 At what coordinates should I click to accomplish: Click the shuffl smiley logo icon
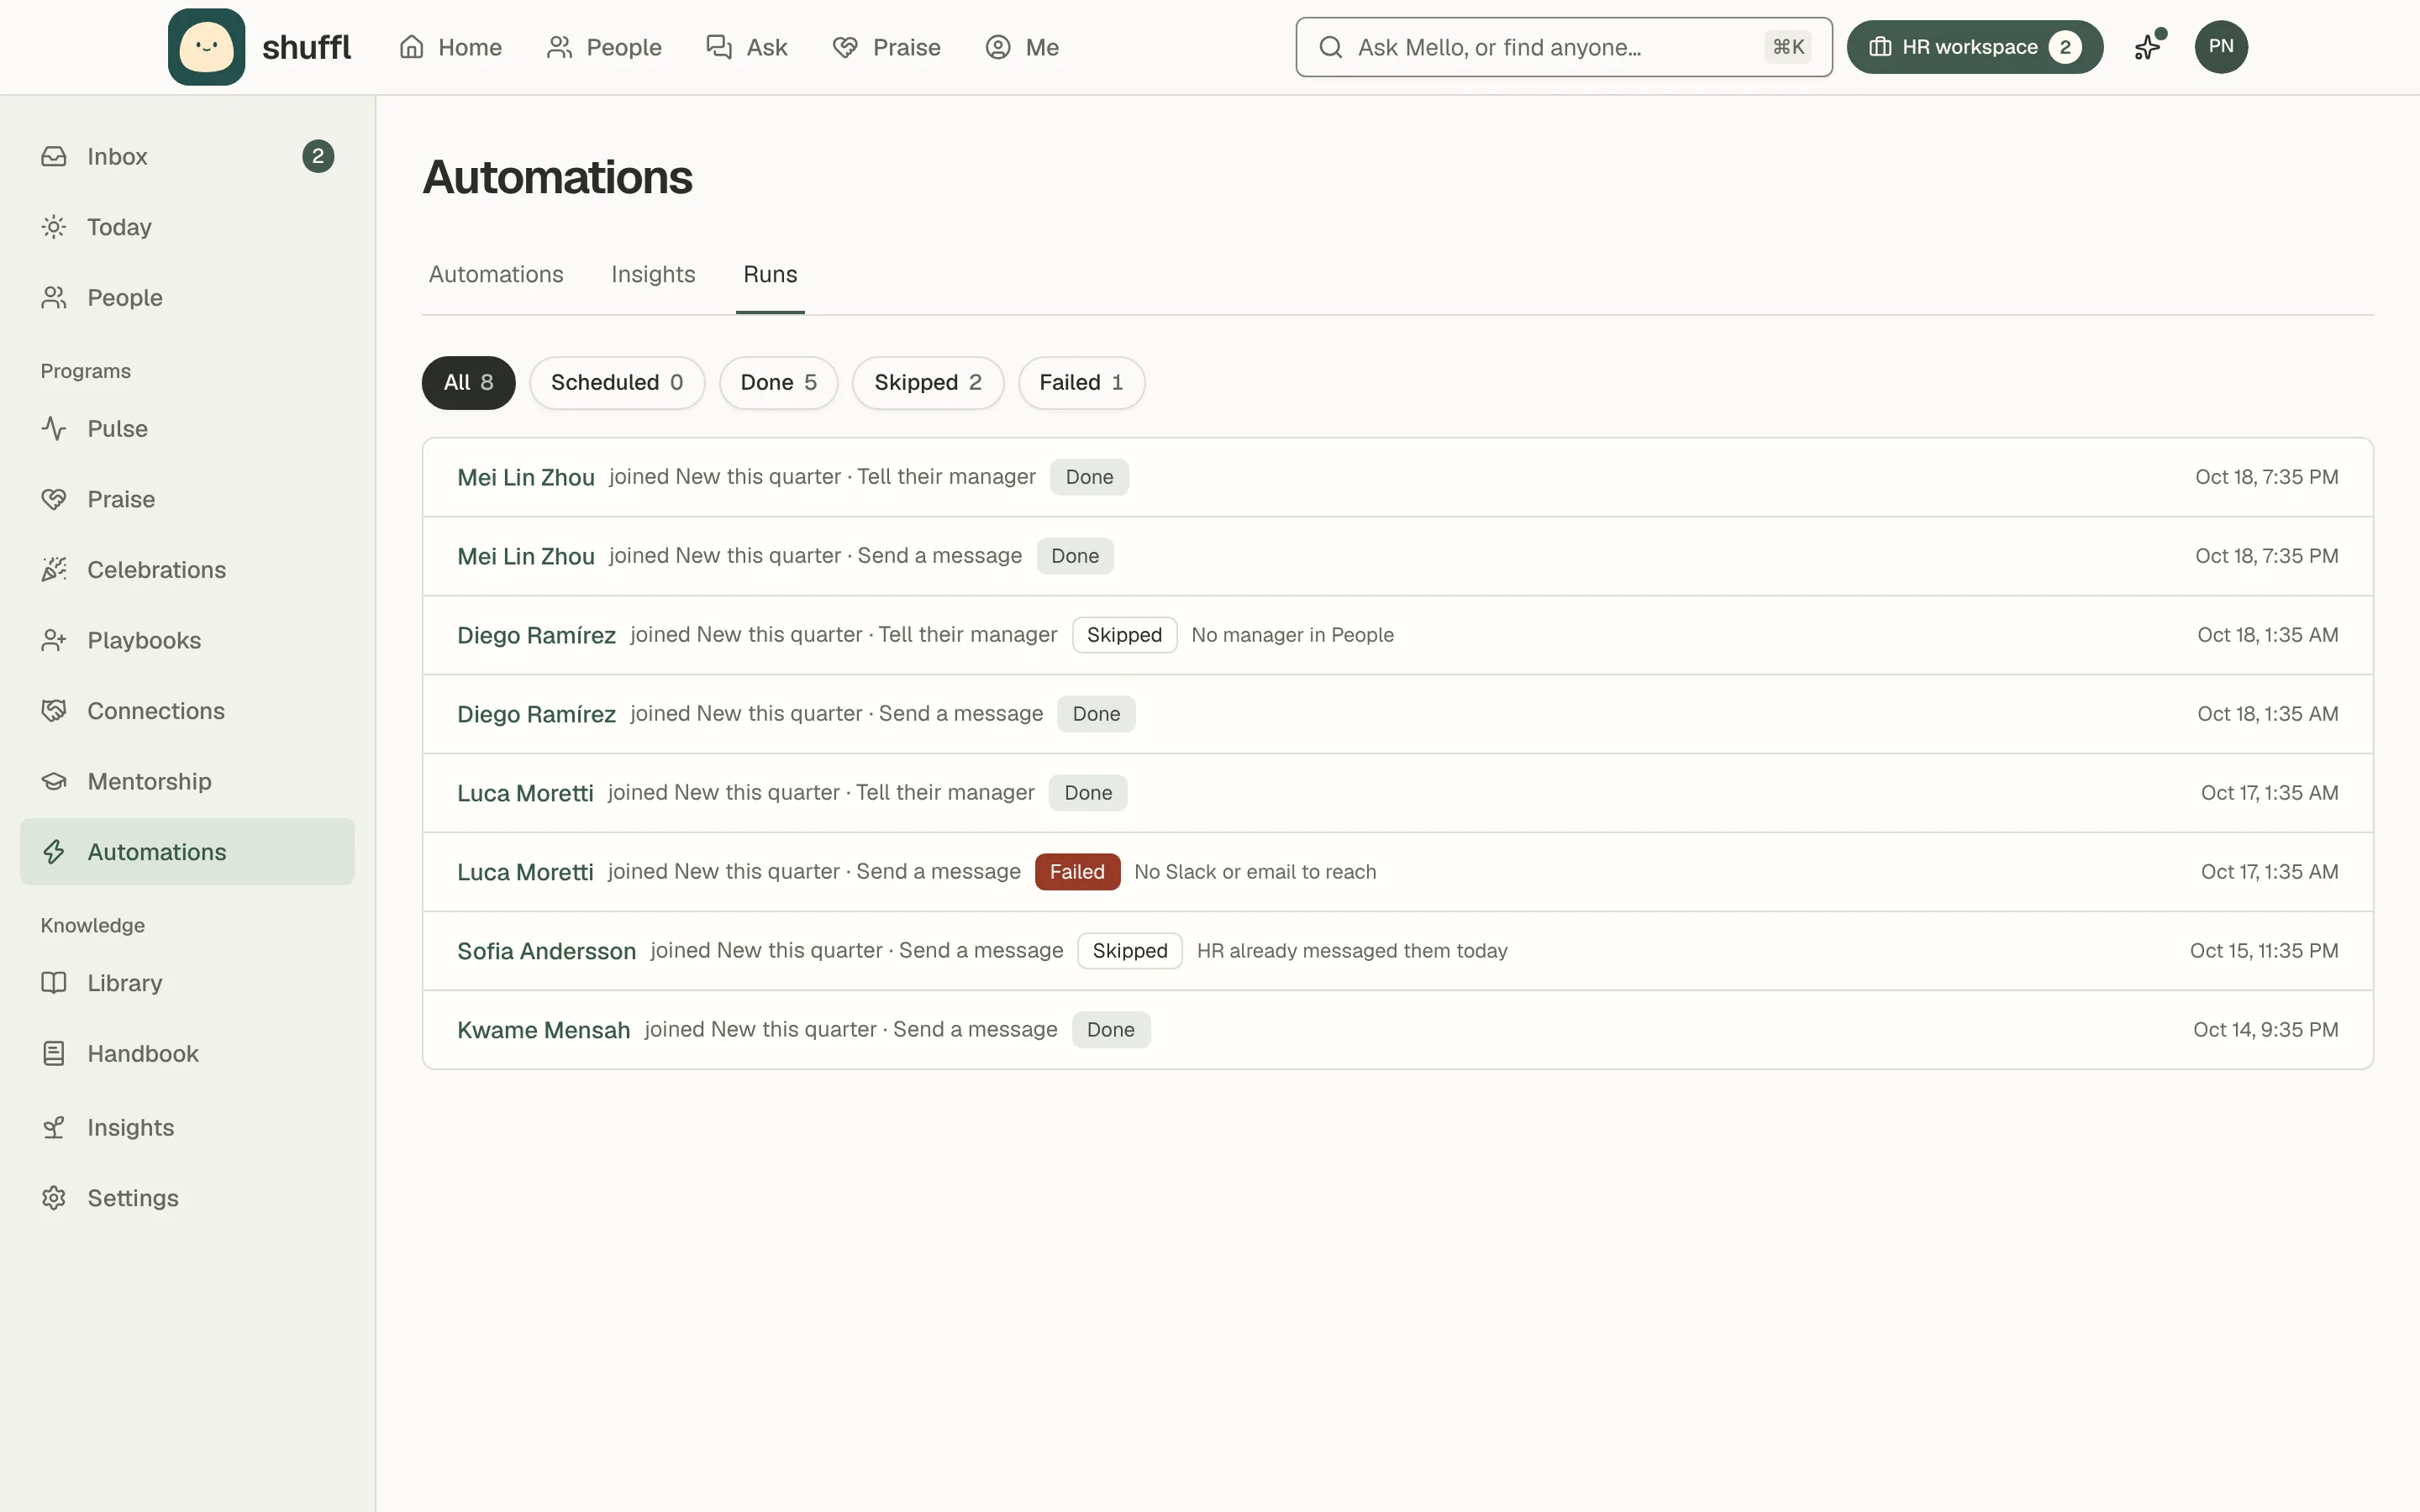coord(206,47)
